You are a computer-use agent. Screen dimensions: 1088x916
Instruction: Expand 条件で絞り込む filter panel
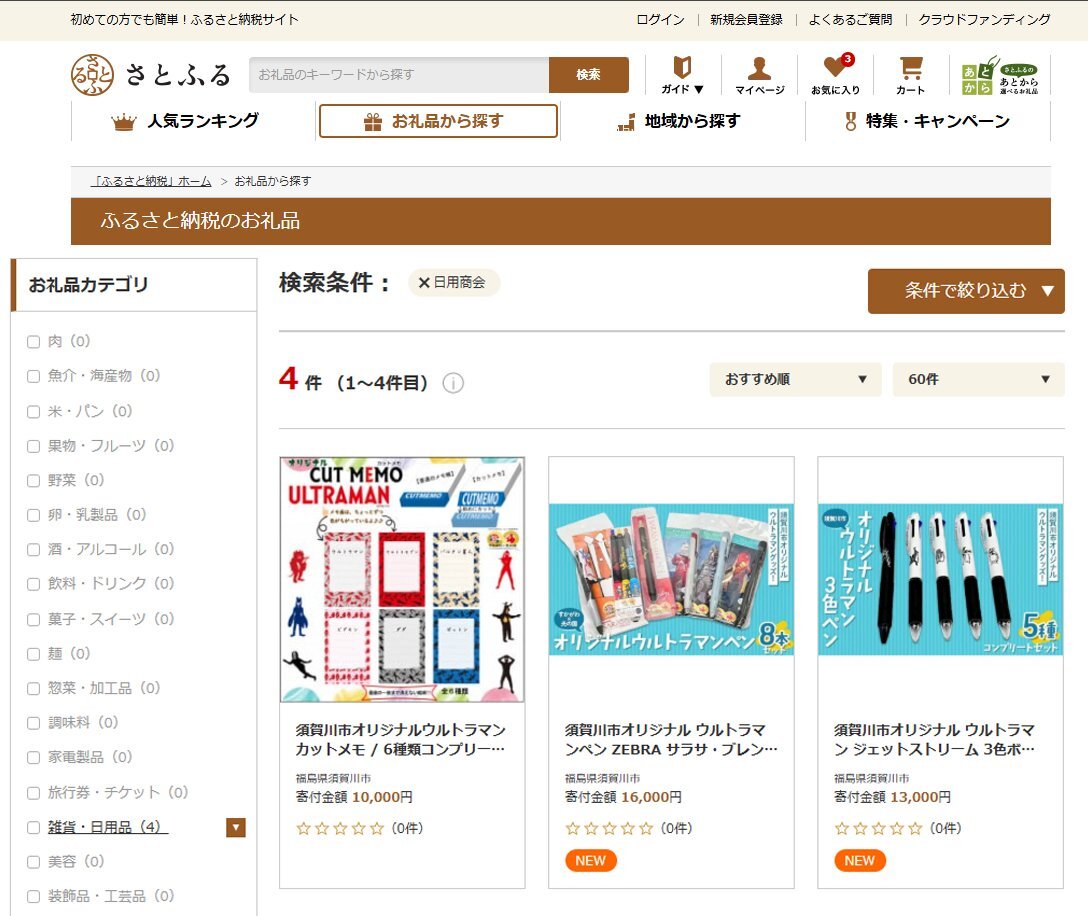pyautogui.click(x=966, y=291)
